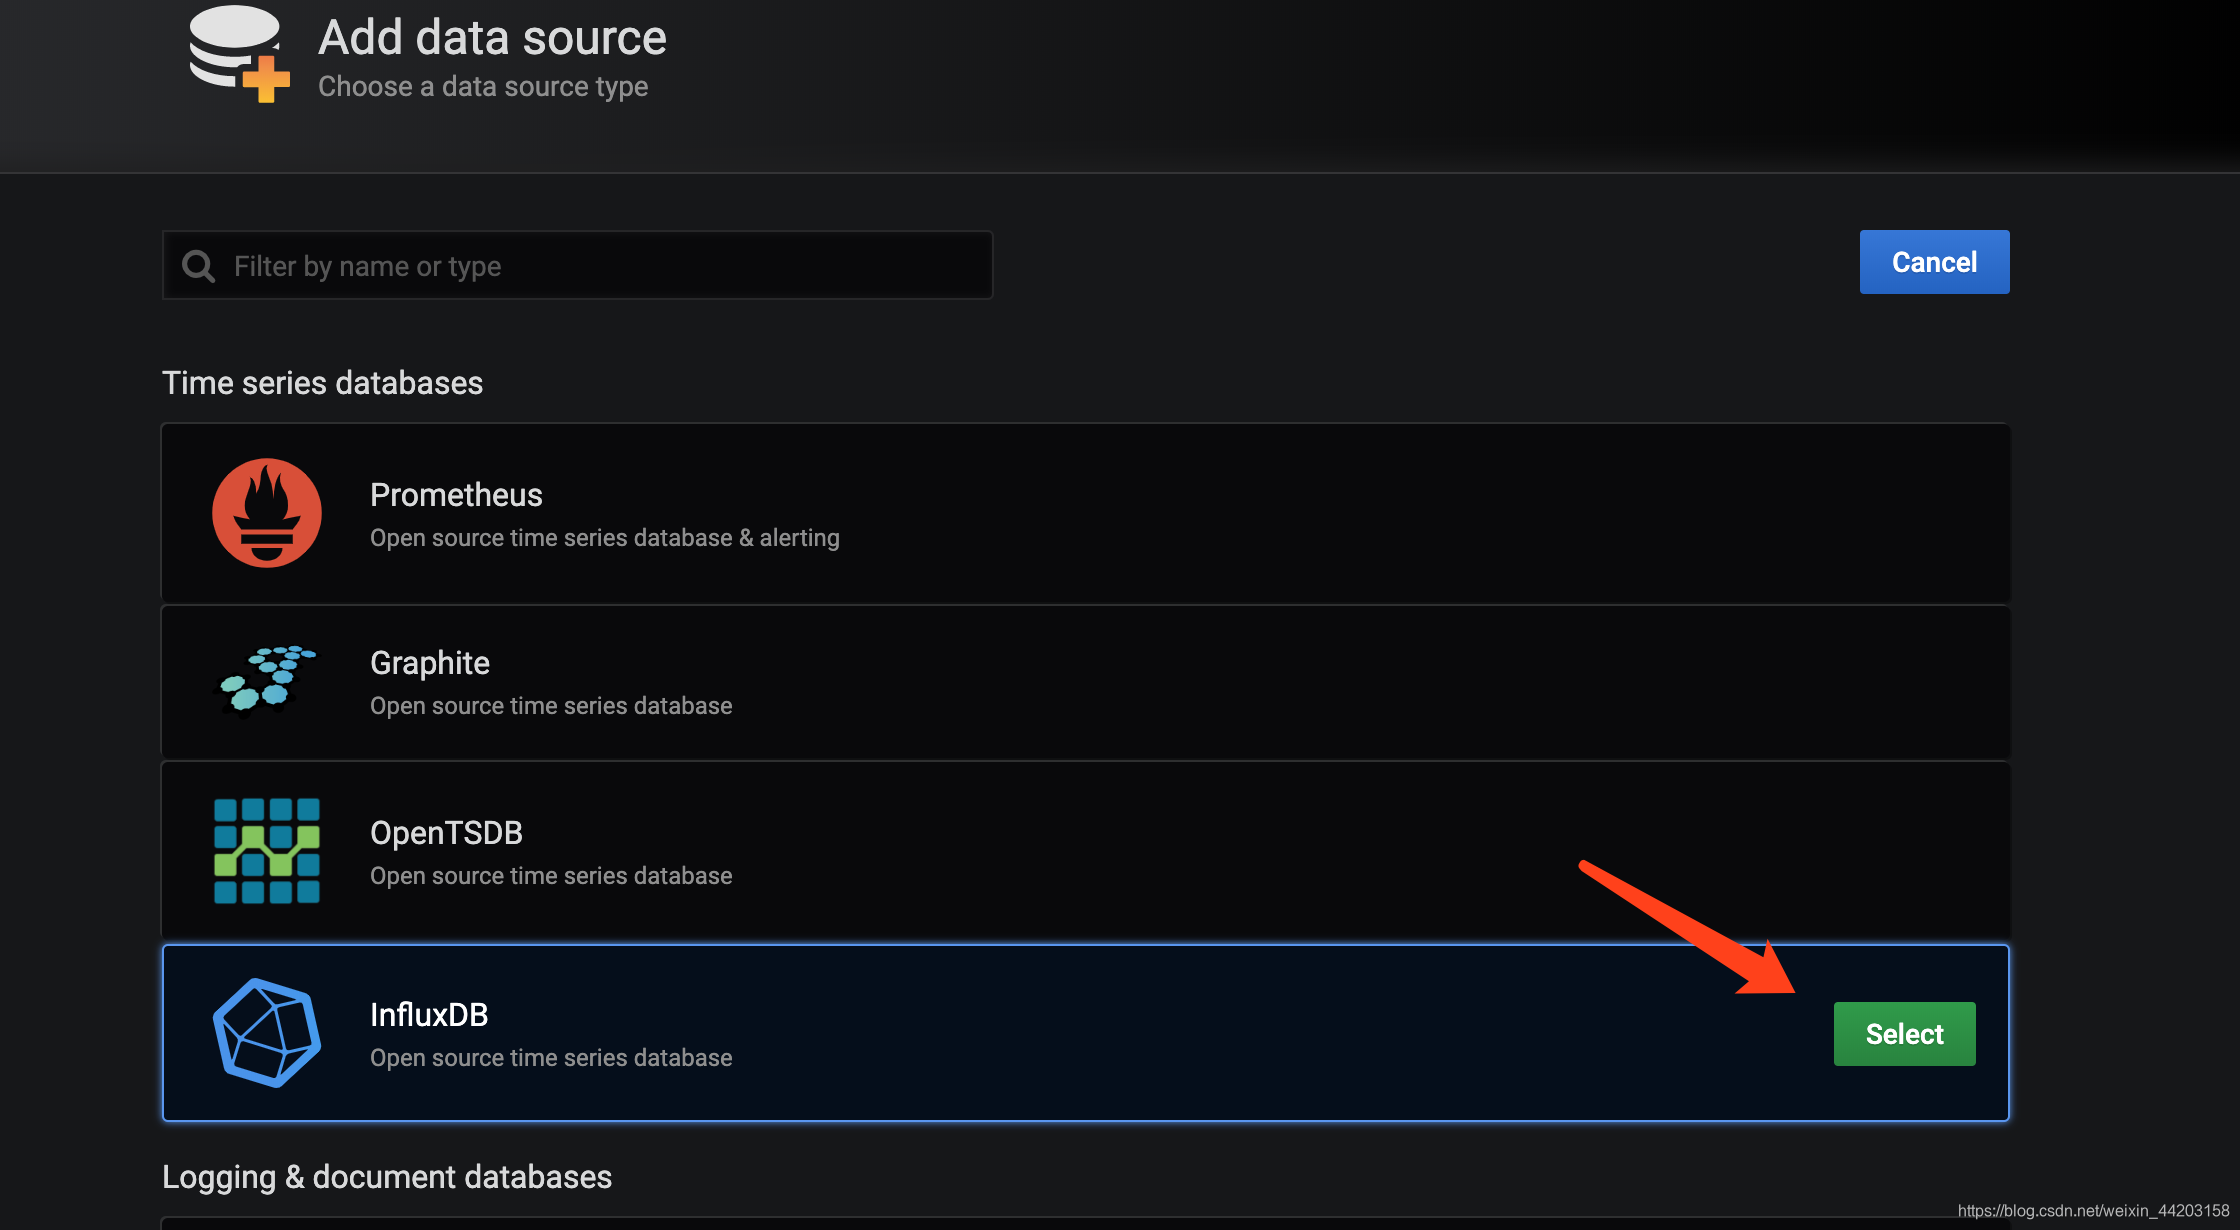Click the OpenTSDB title text

coord(446,832)
